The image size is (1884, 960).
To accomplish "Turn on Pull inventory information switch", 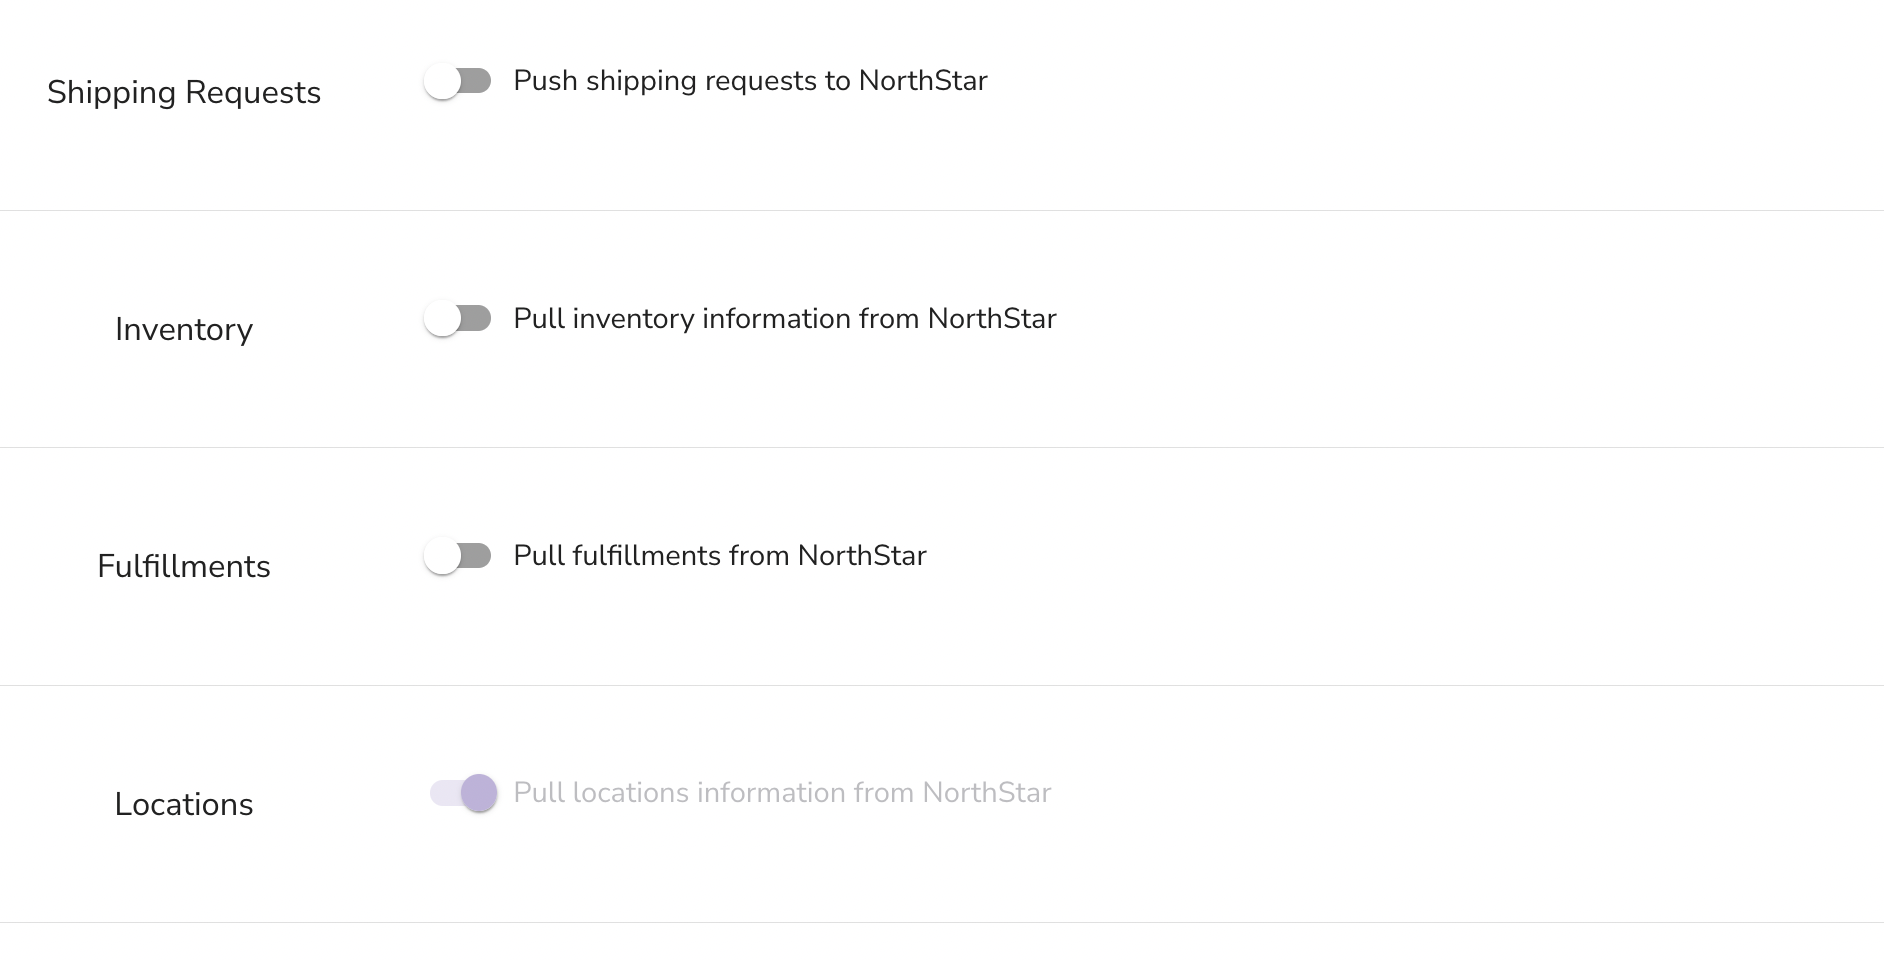I will [x=458, y=319].
